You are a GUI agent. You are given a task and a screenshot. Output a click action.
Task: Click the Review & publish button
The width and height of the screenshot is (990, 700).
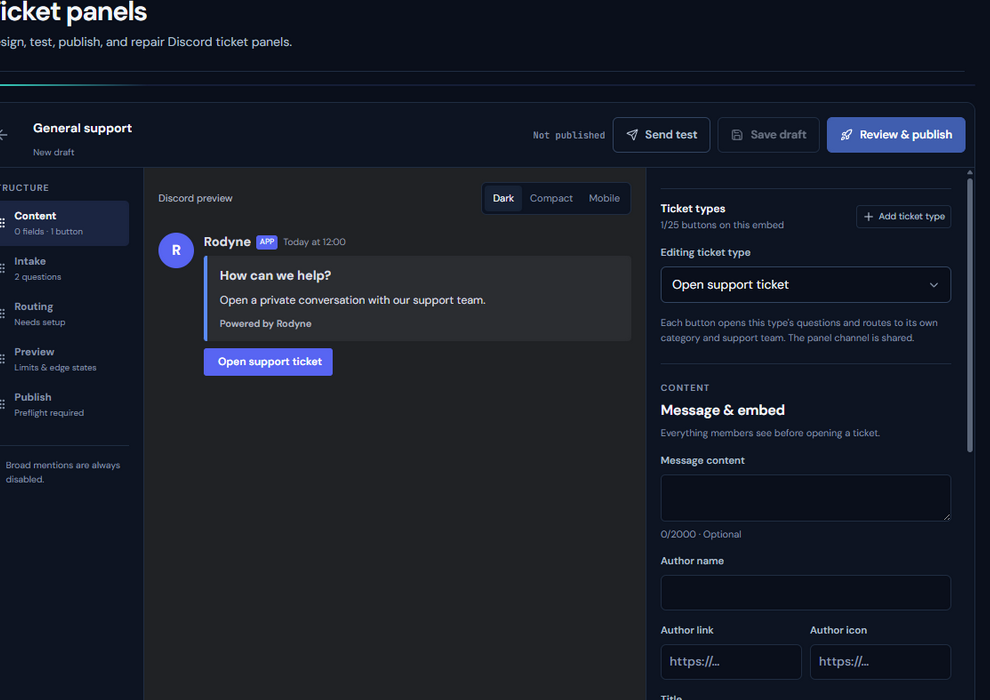coord(896,134)
